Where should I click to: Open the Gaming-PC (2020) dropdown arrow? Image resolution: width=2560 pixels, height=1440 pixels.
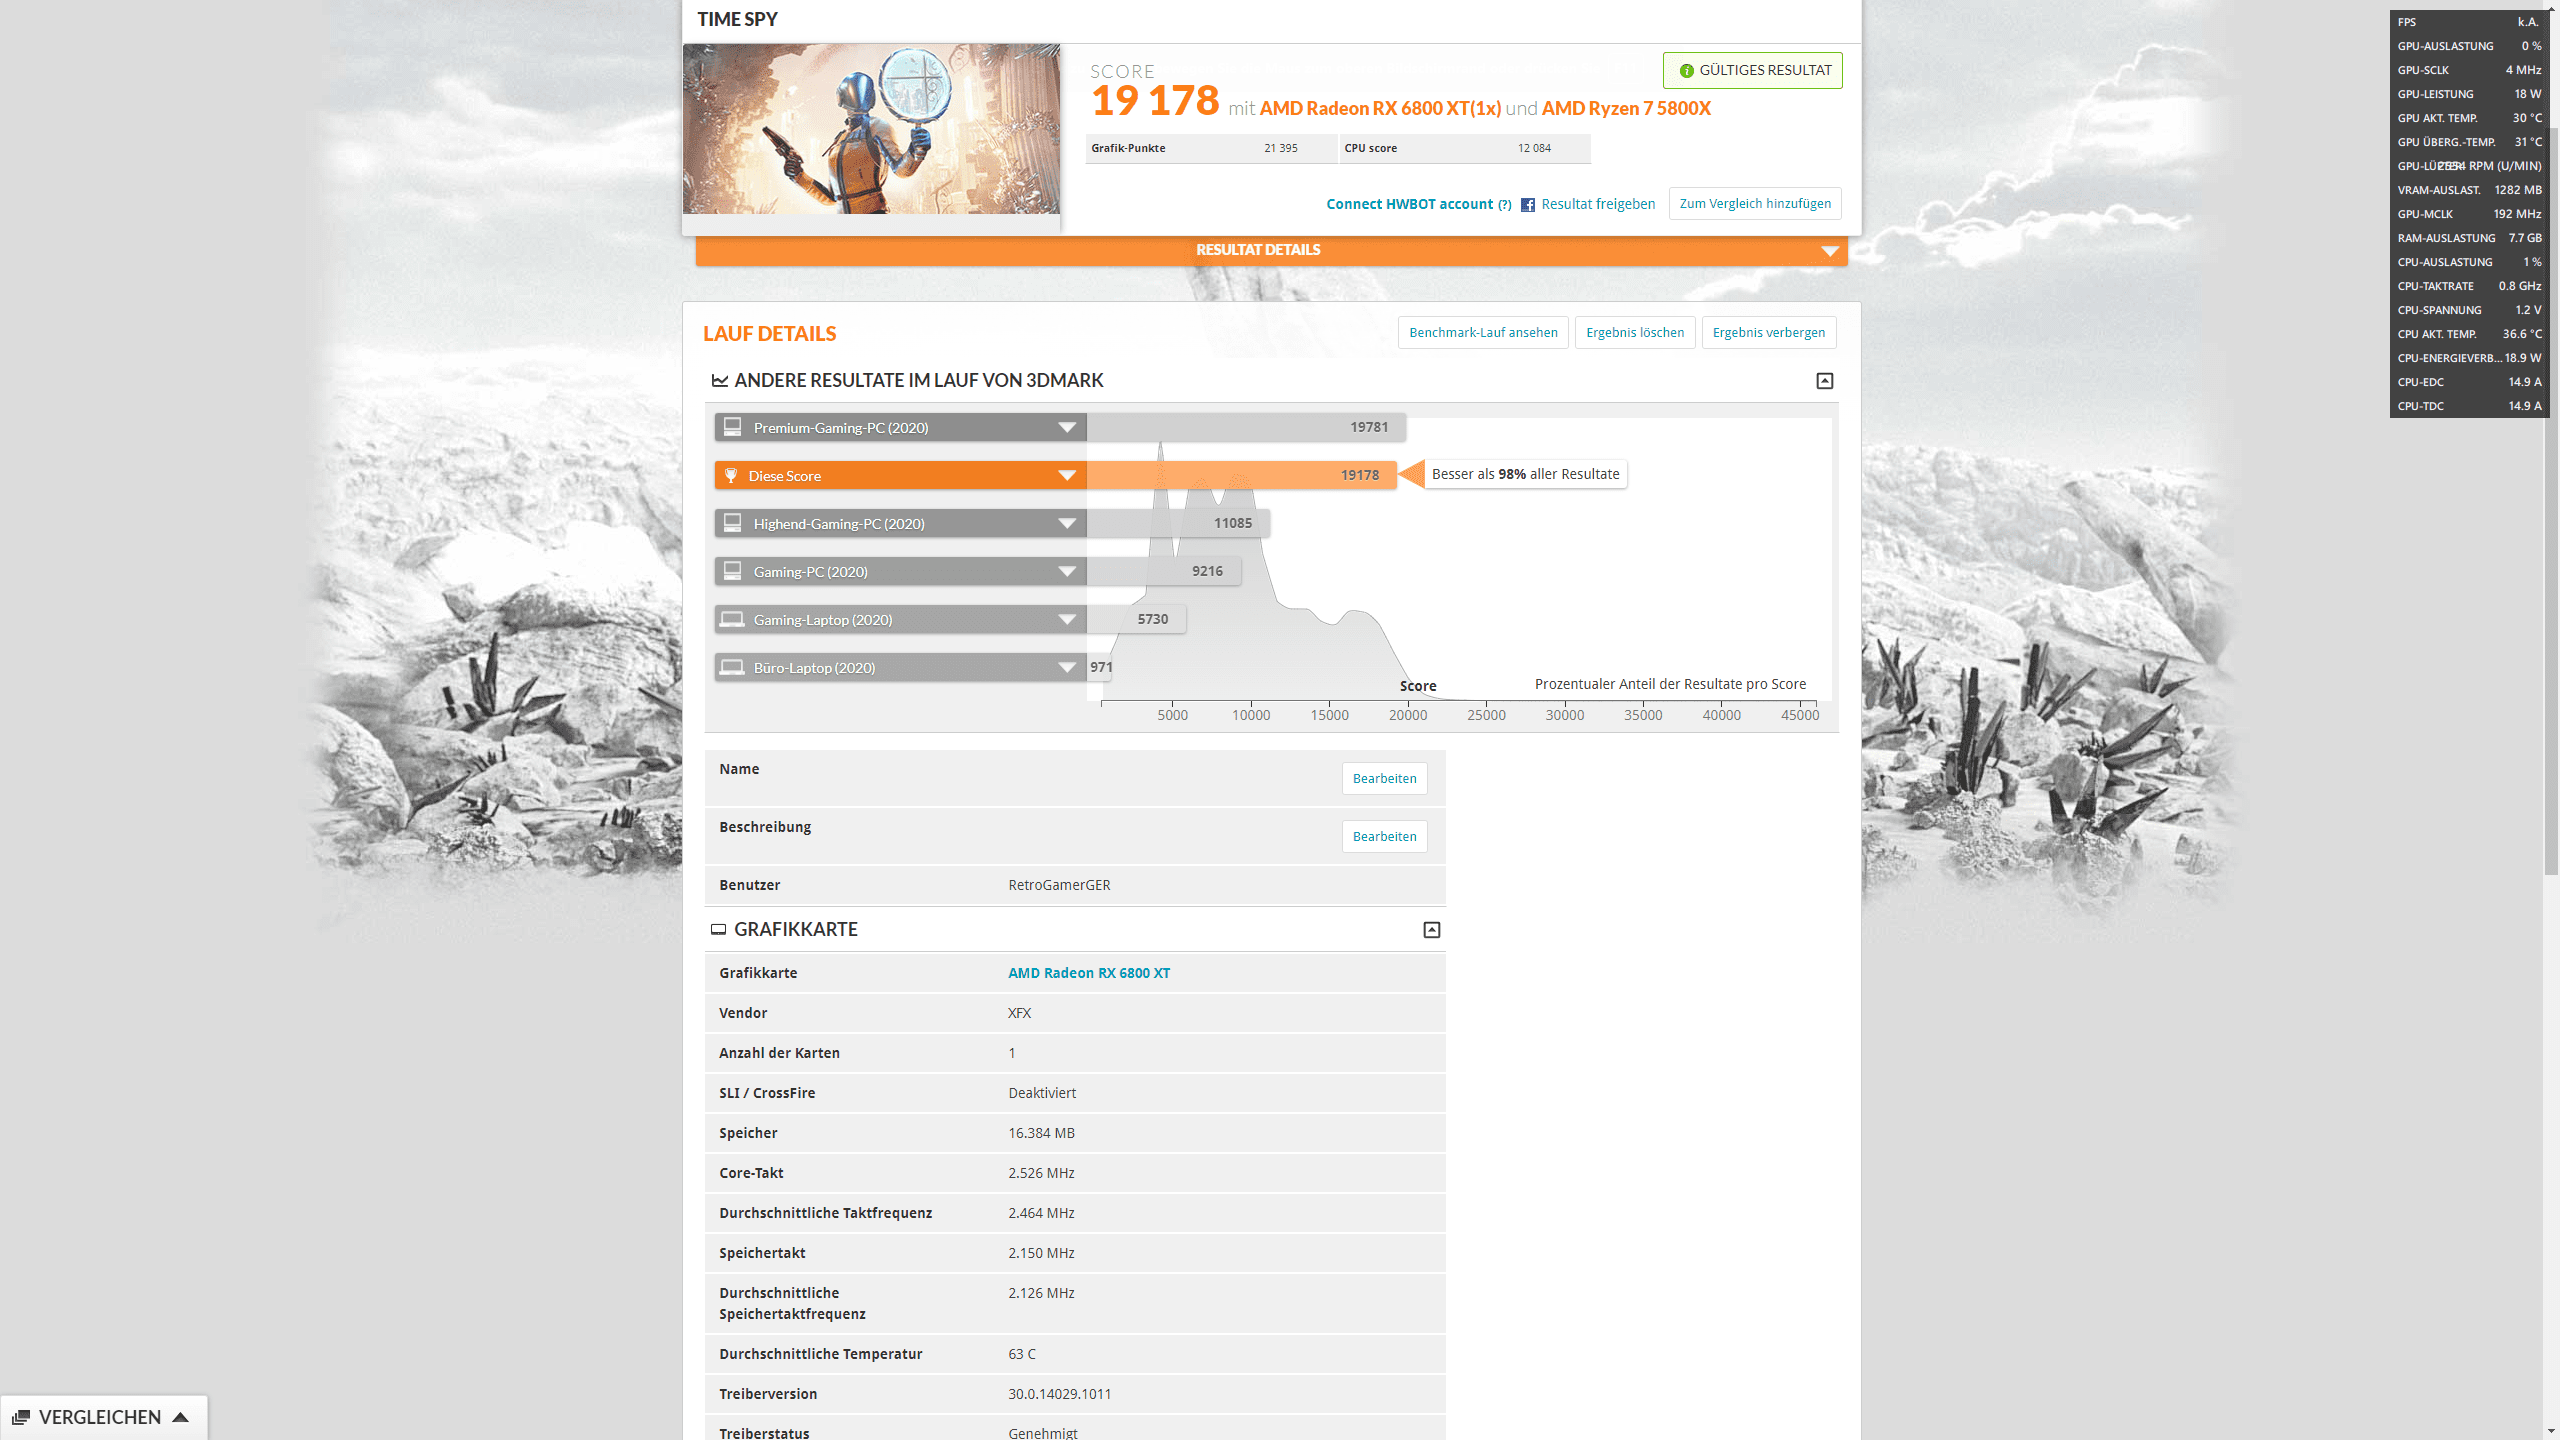1067,572
